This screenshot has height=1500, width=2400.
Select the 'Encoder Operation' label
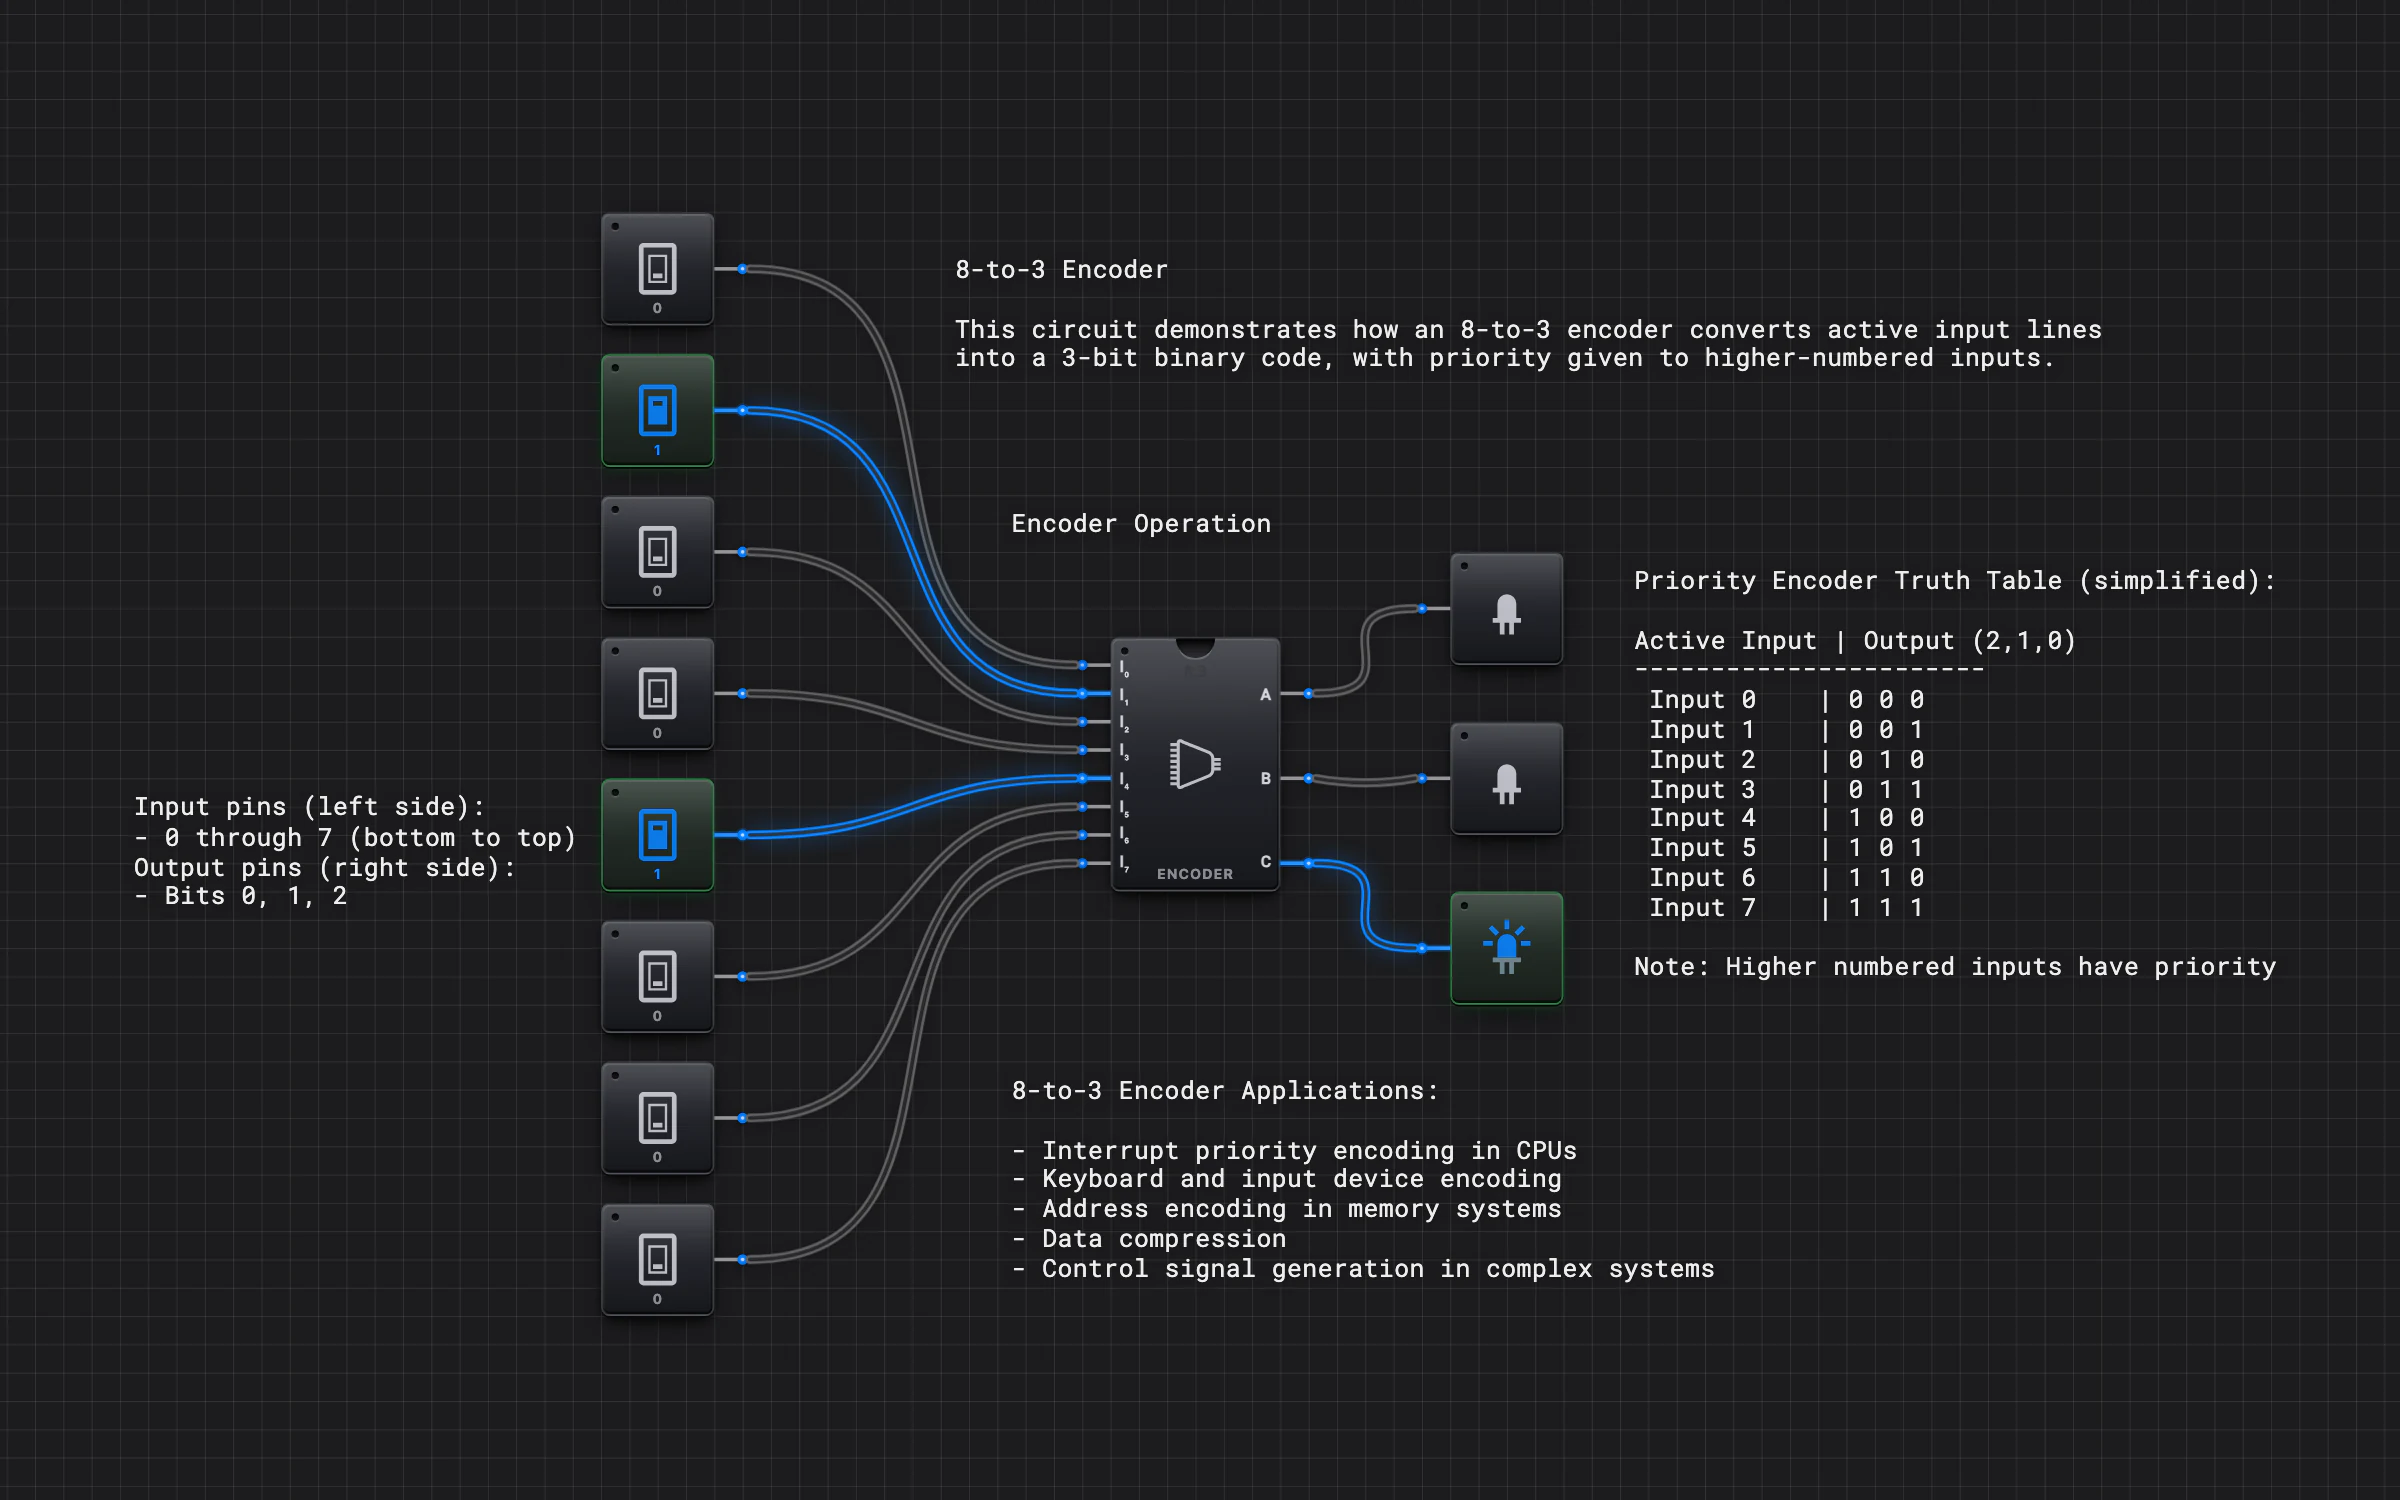pos(1141,524)
